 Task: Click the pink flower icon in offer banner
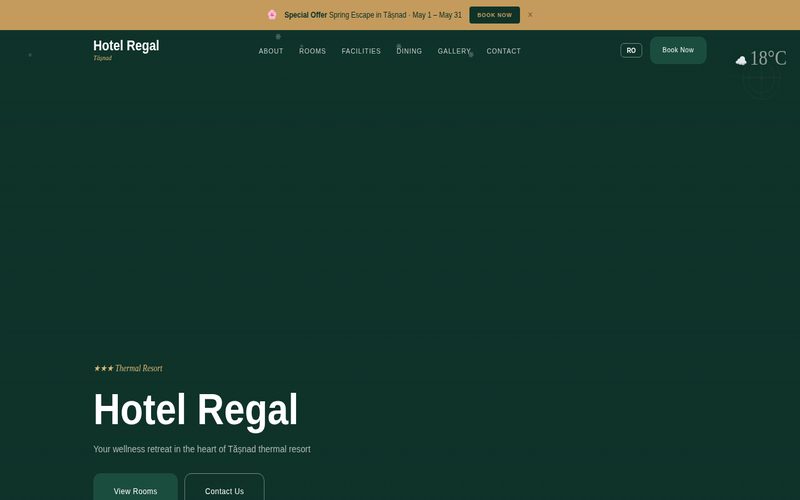coord(272,15)
